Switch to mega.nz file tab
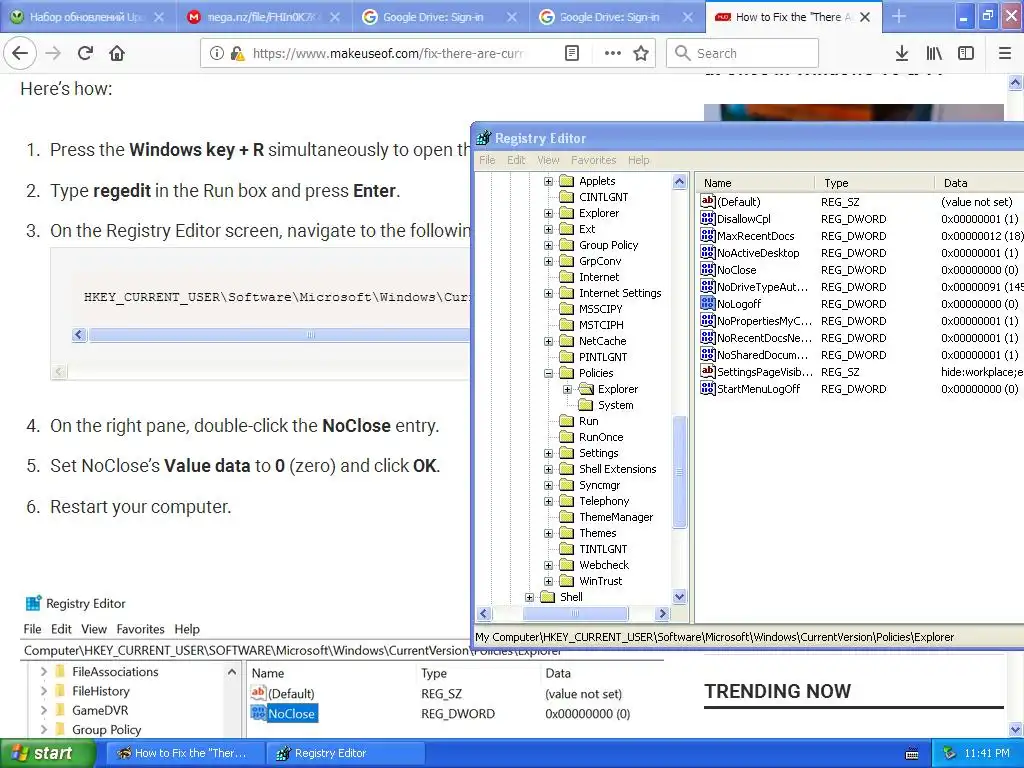Image resolution: width=1024 pixels, height=768 pixels. pos(264,17)
